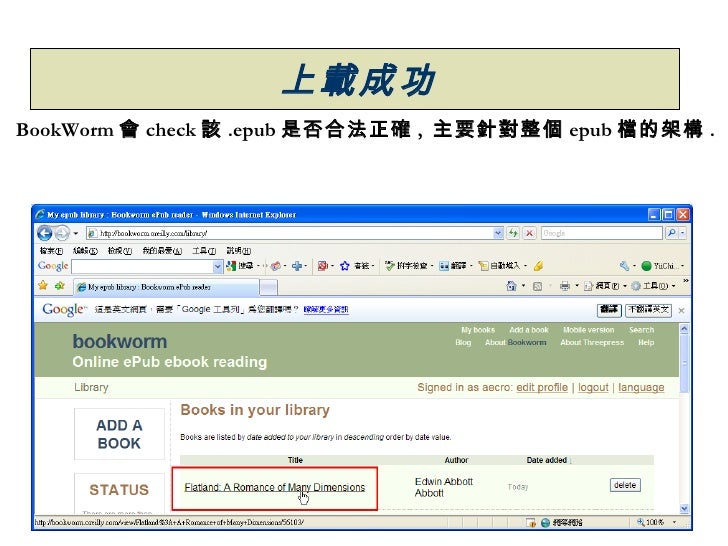
Task: Open the 檔案 File menu
Action: [x=51, y=251]
